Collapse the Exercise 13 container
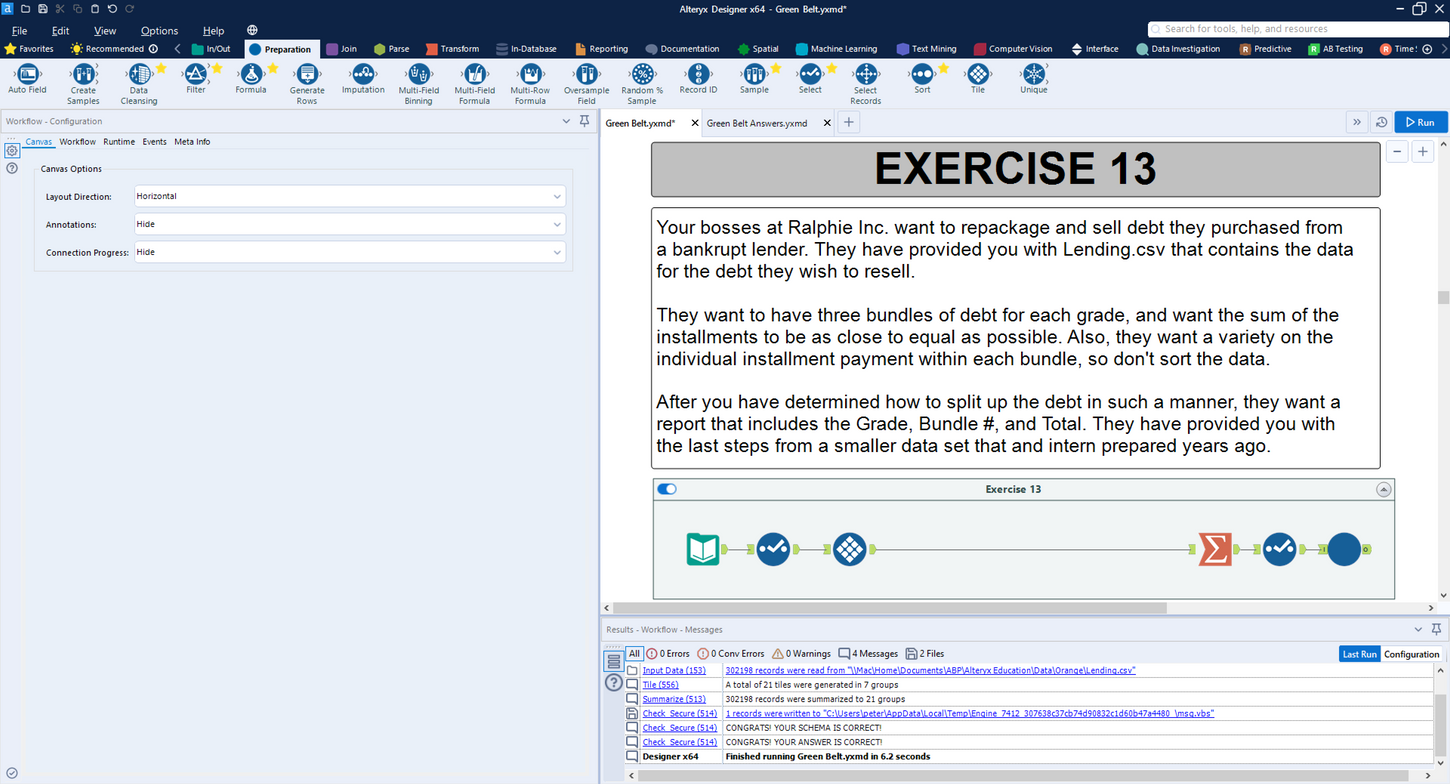Viewport: 1450px width, 784px height. (1383, 490)
